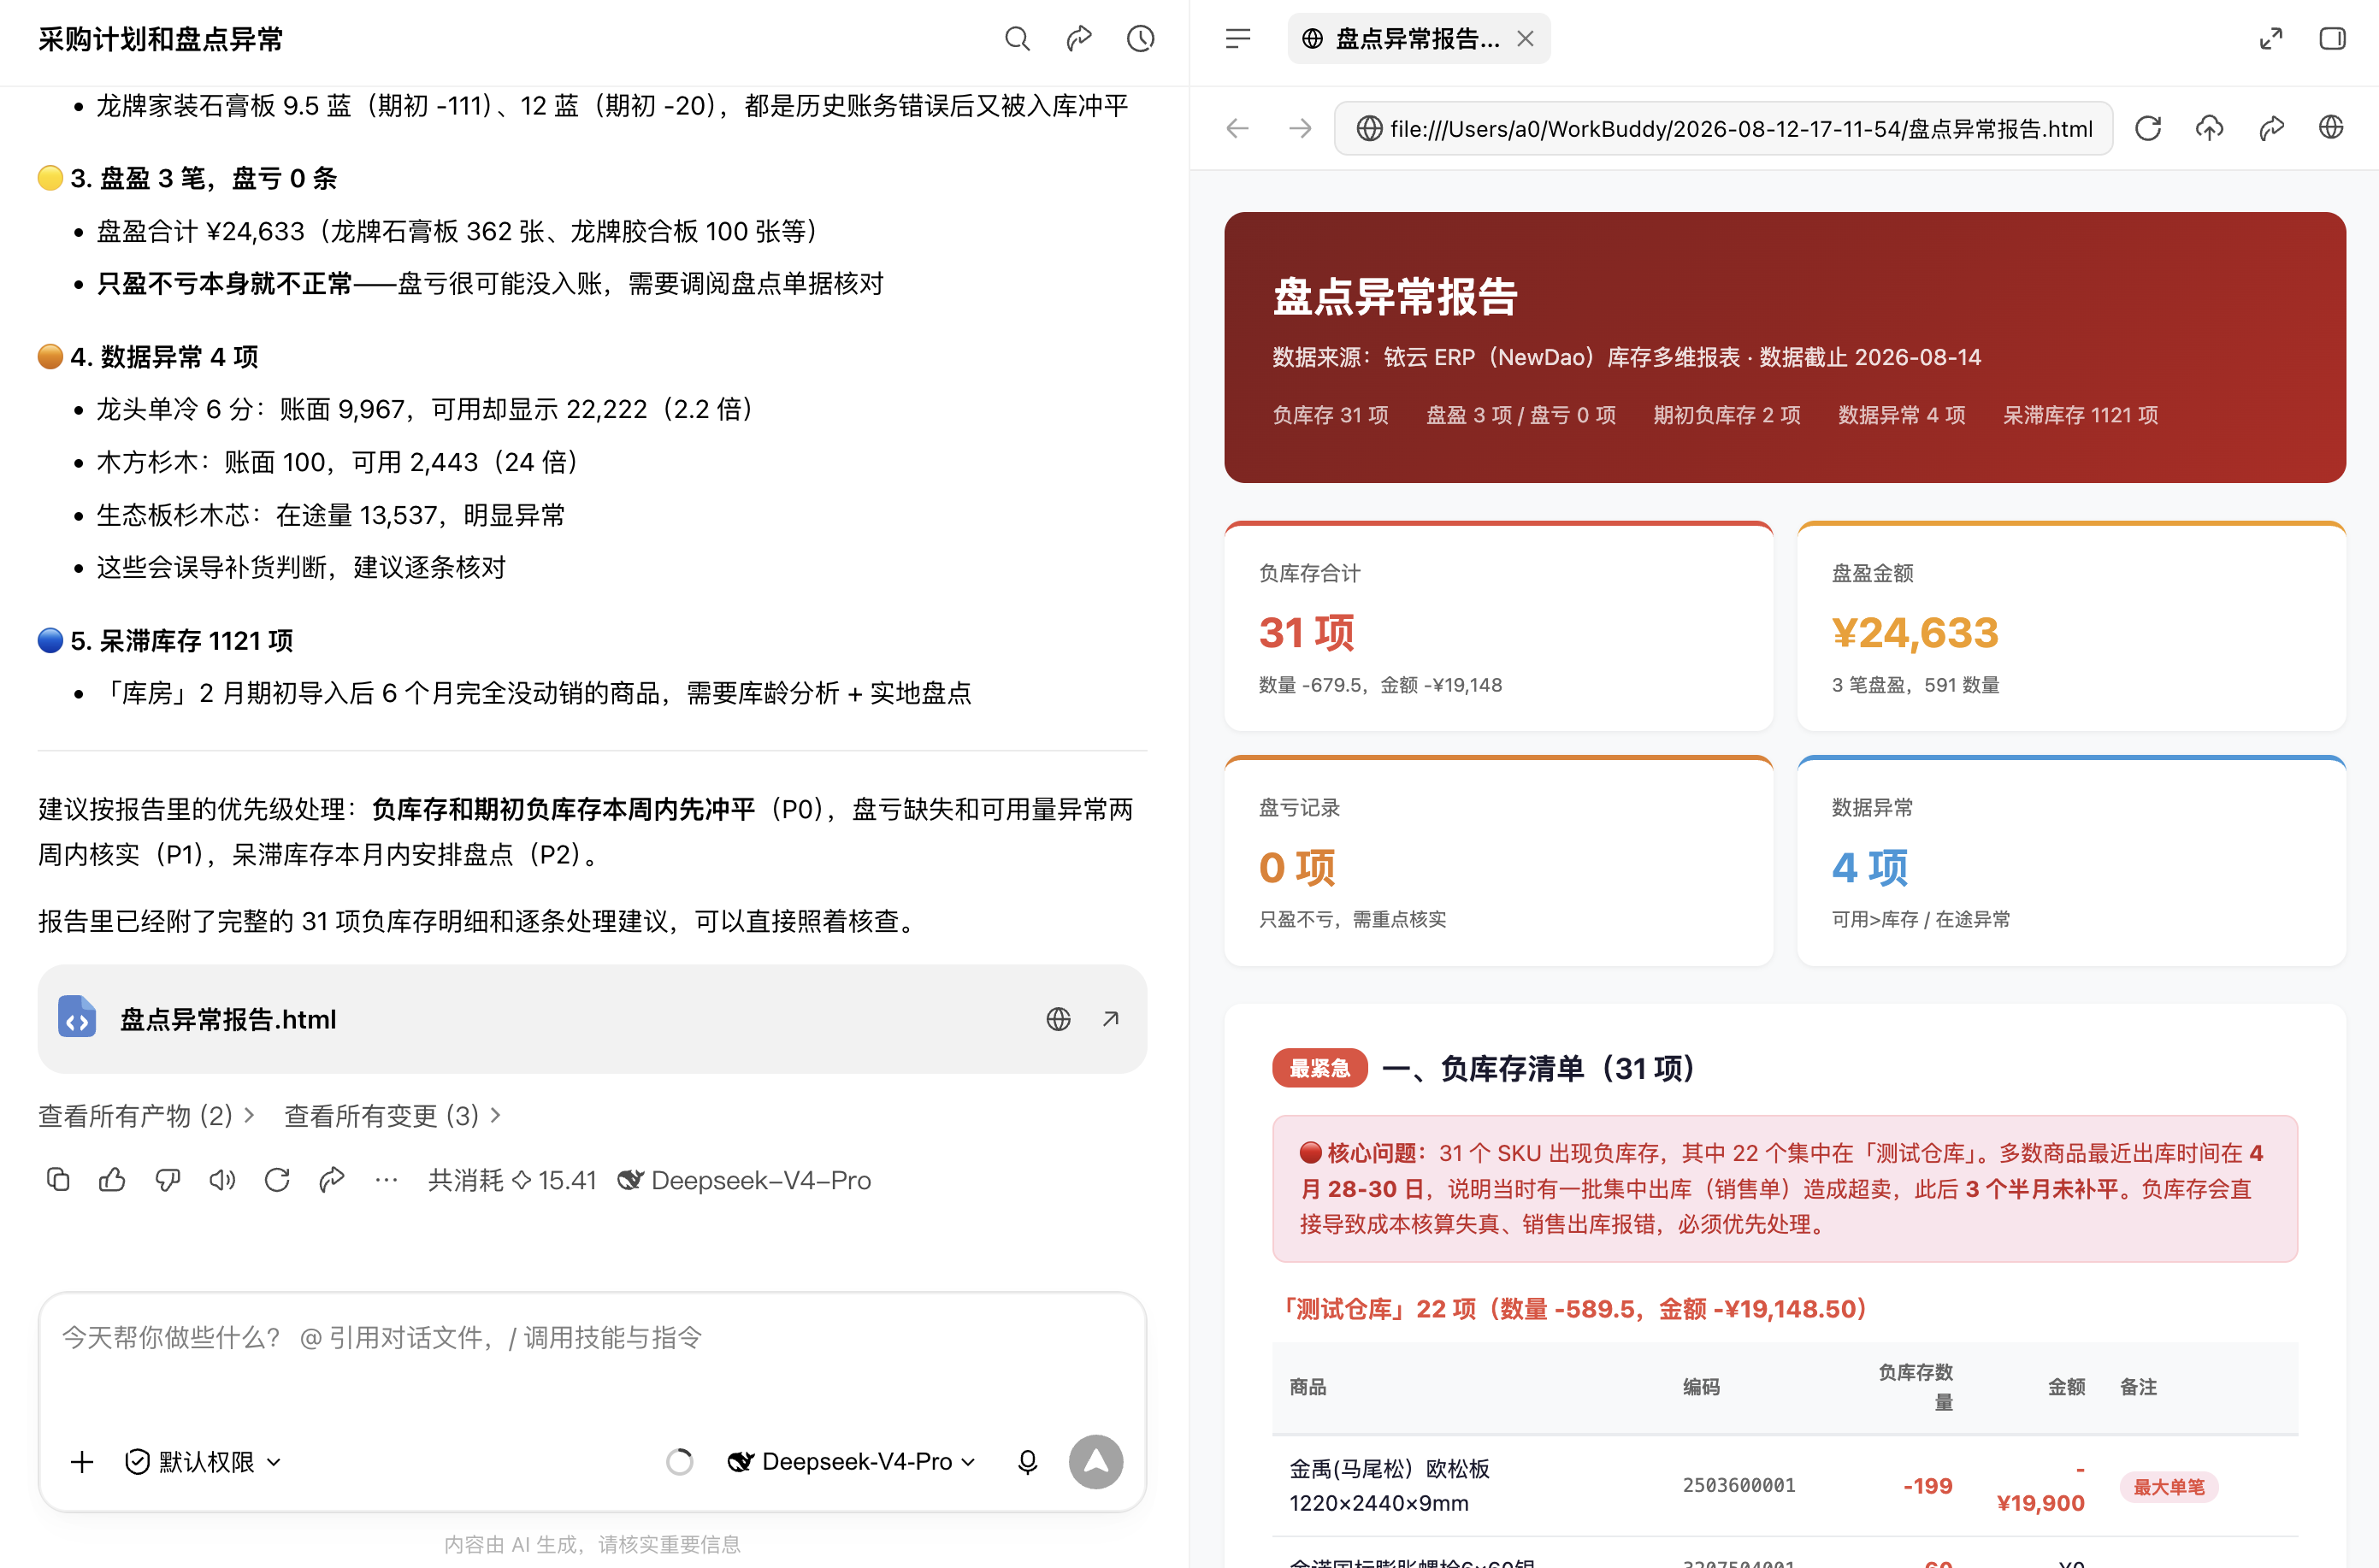The image size is (2379, 1568).
Task: Click the 备注 column header
Action: coord(2138,1387)
